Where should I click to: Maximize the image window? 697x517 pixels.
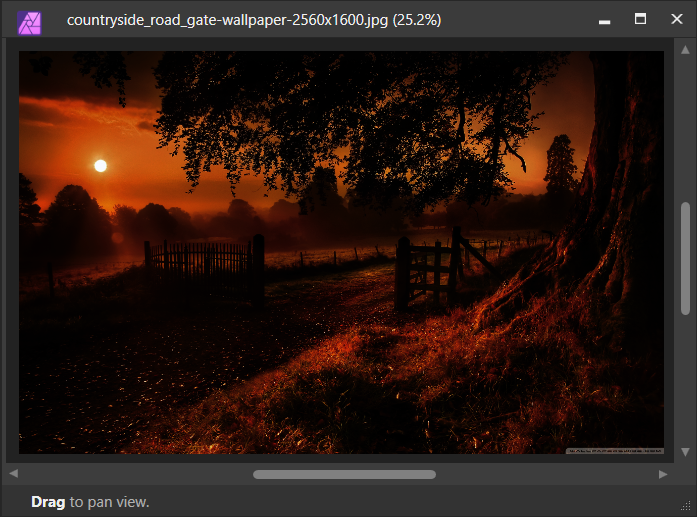pyautogui.click(x=641, y=19)
